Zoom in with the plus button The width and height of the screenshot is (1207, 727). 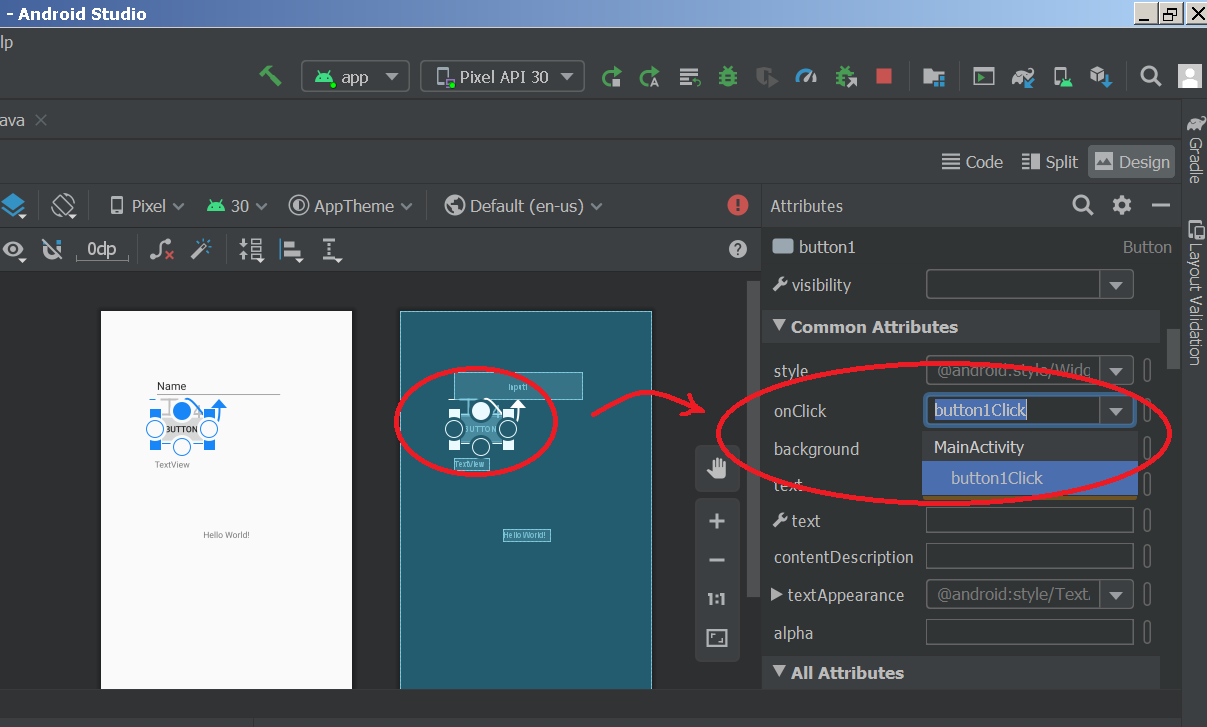[x=717, y=521]
